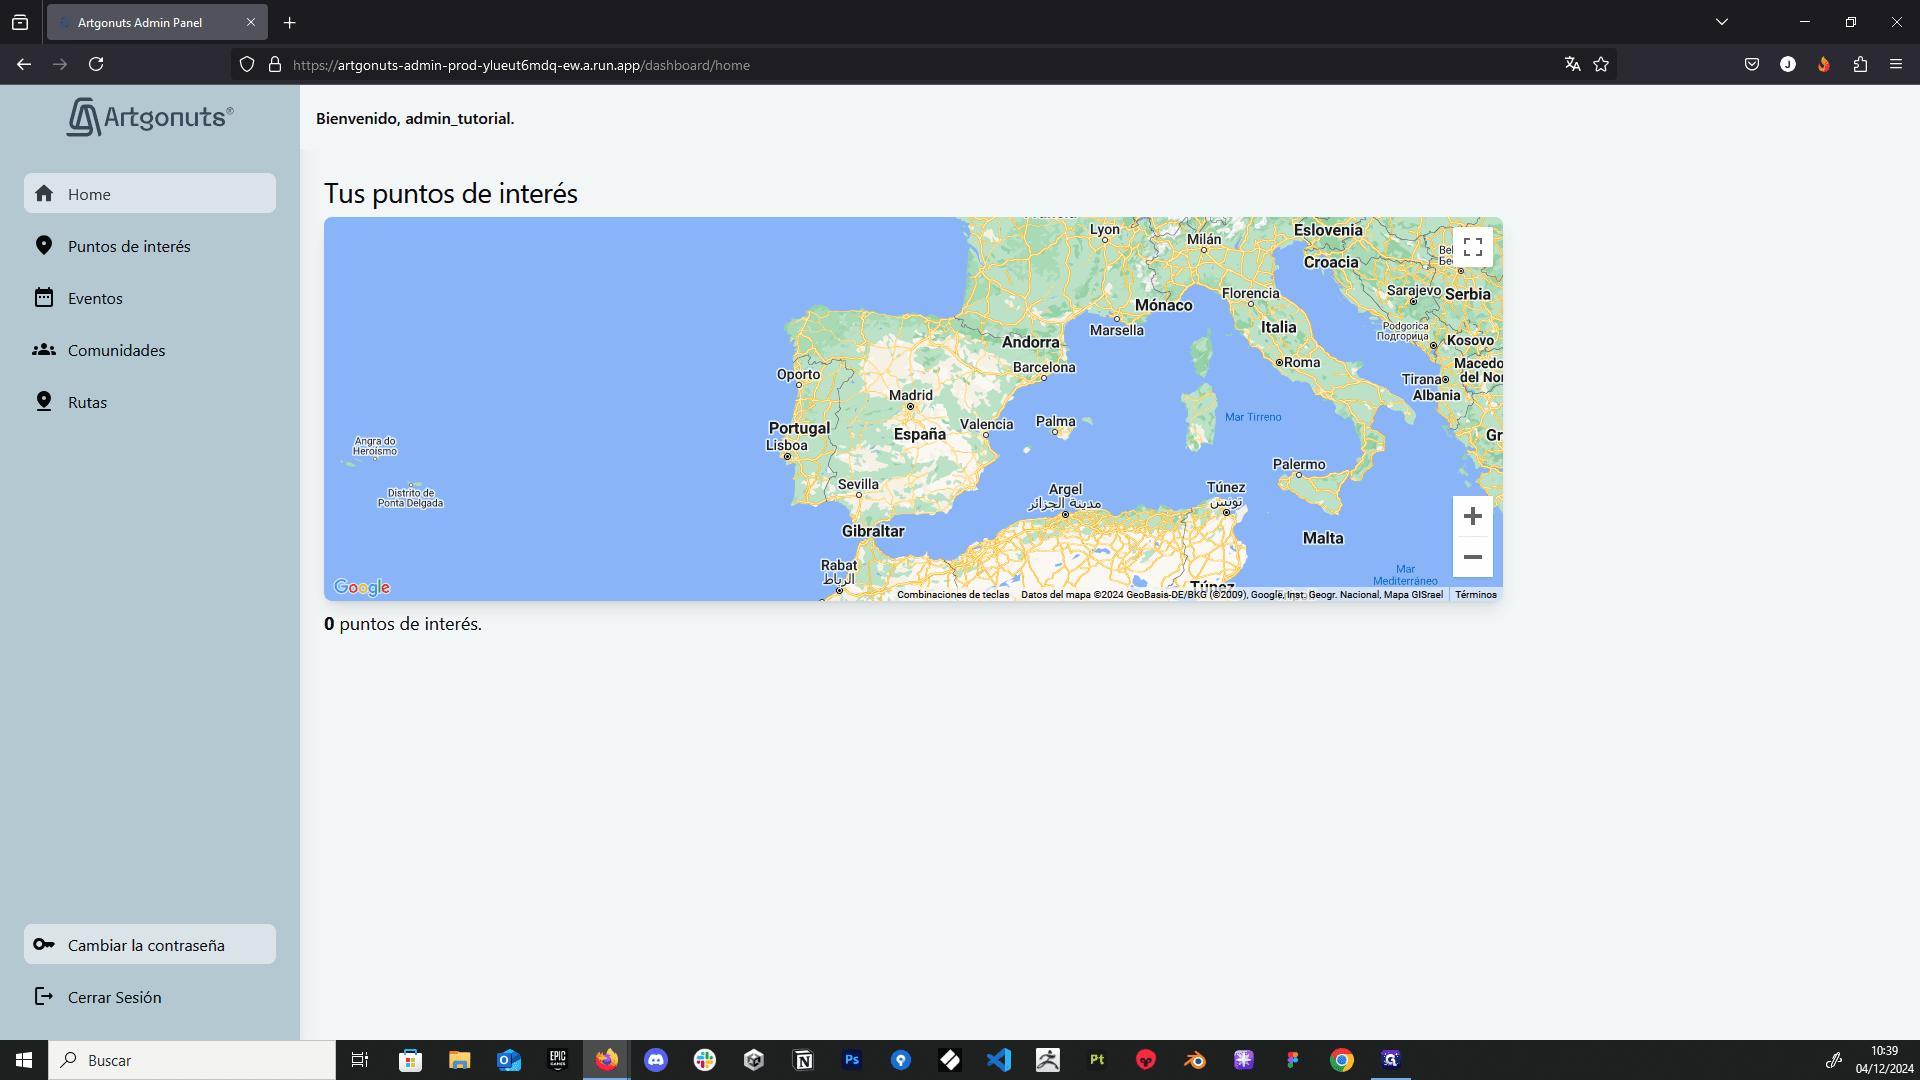Click the taskbar Buscar search box
Viewport: 1920px width, 1080px height.
pyautogui.click(x=192, y=1060)
